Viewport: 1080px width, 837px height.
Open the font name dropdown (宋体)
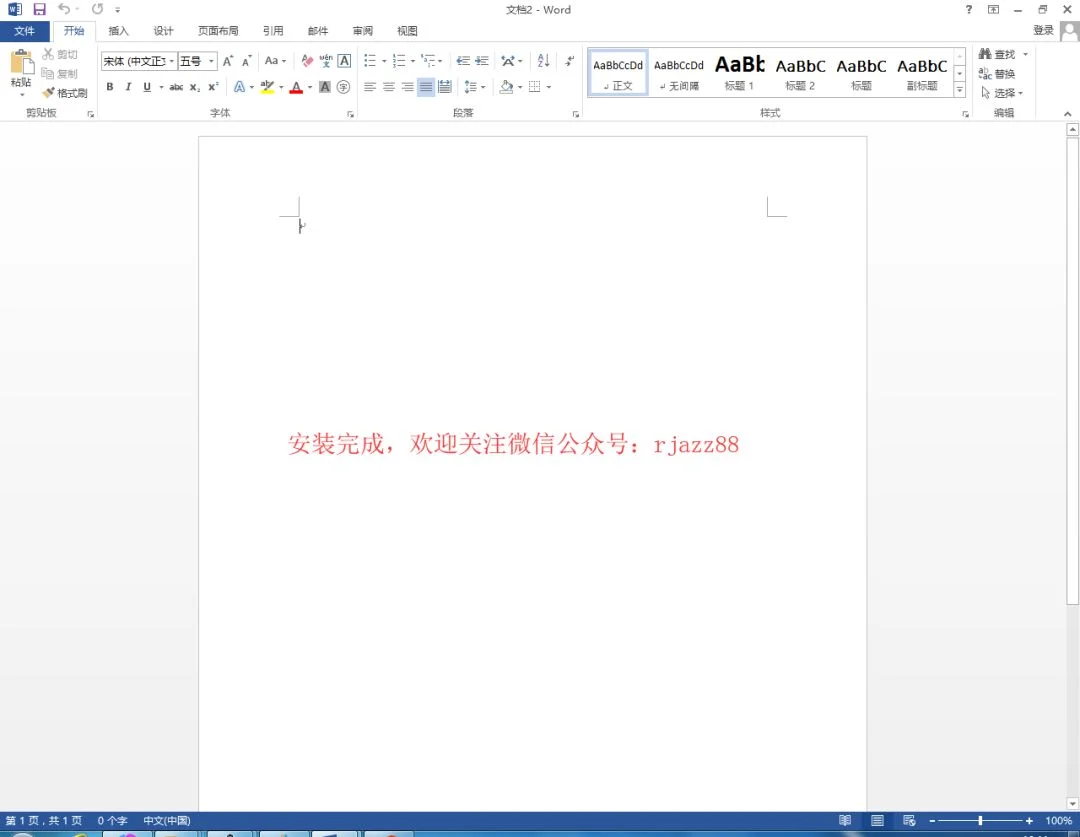(172, 61)
